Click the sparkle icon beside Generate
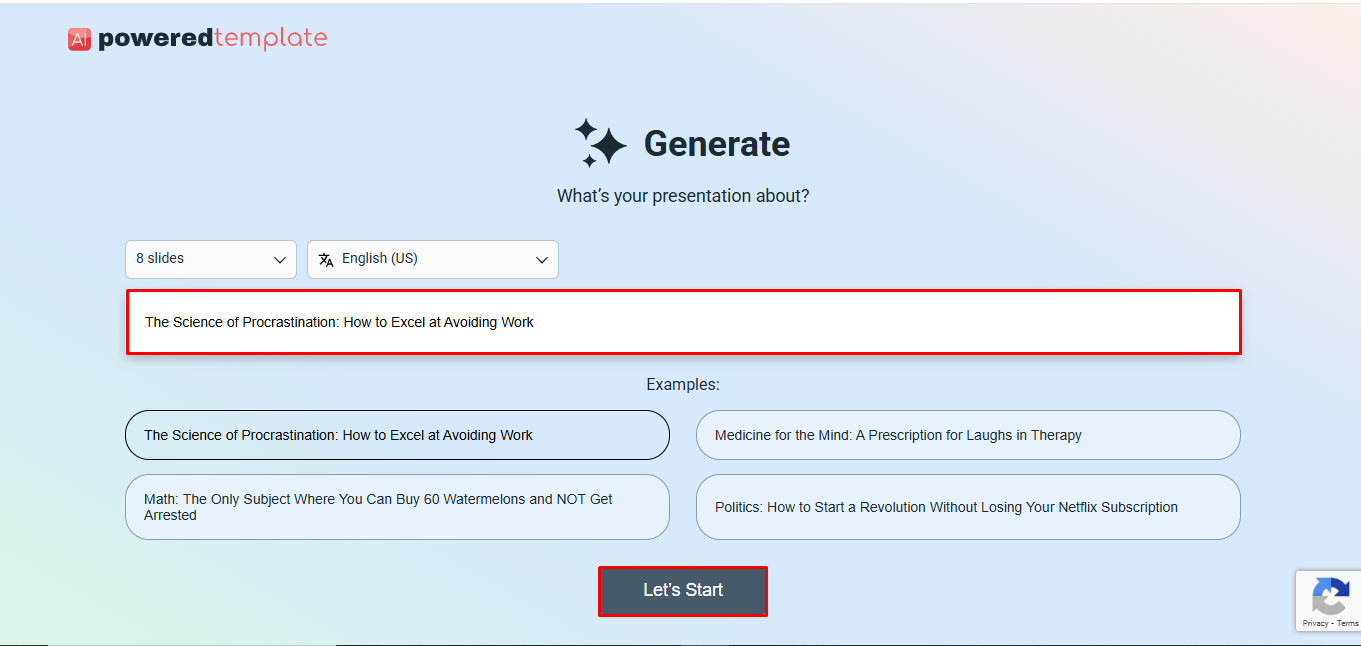 click(x=600, y=141)
